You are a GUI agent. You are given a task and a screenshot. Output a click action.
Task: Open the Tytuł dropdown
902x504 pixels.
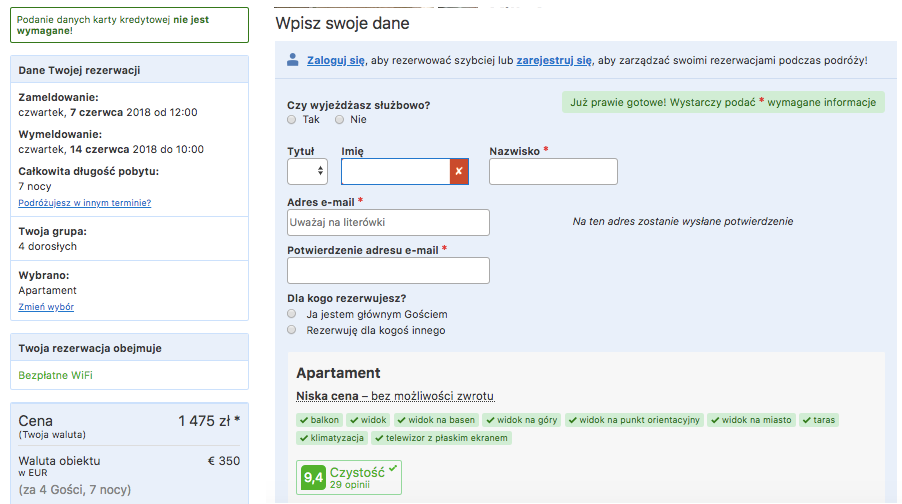[x=307, y=171]
